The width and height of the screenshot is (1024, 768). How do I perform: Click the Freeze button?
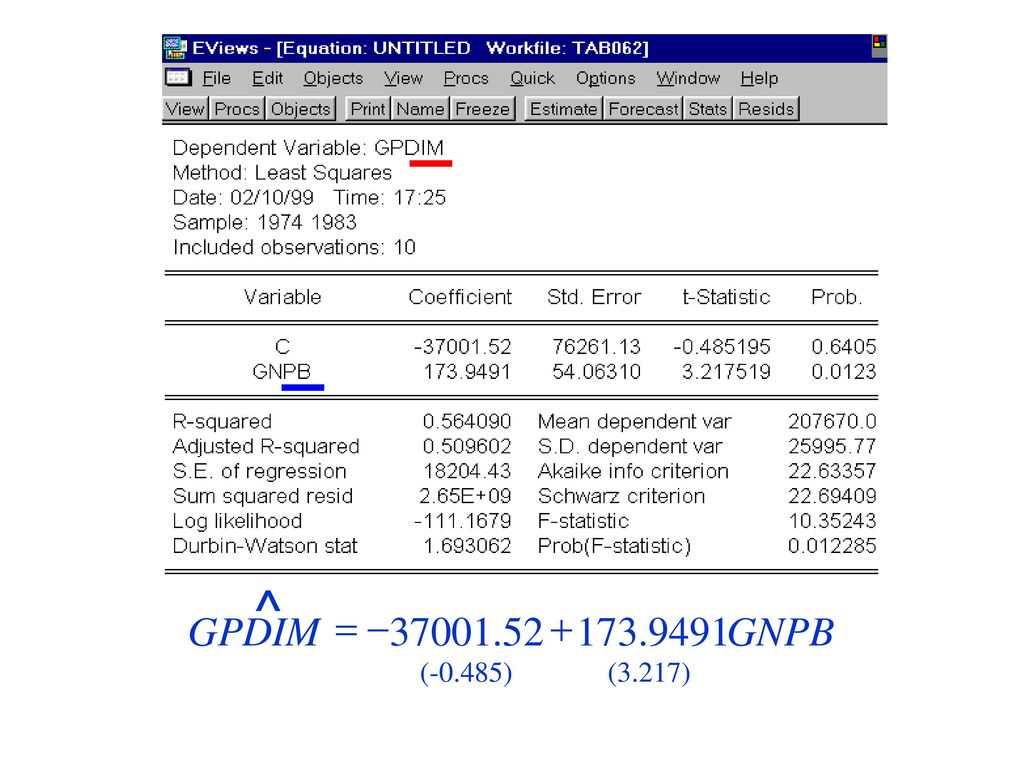tap(483, 108)
